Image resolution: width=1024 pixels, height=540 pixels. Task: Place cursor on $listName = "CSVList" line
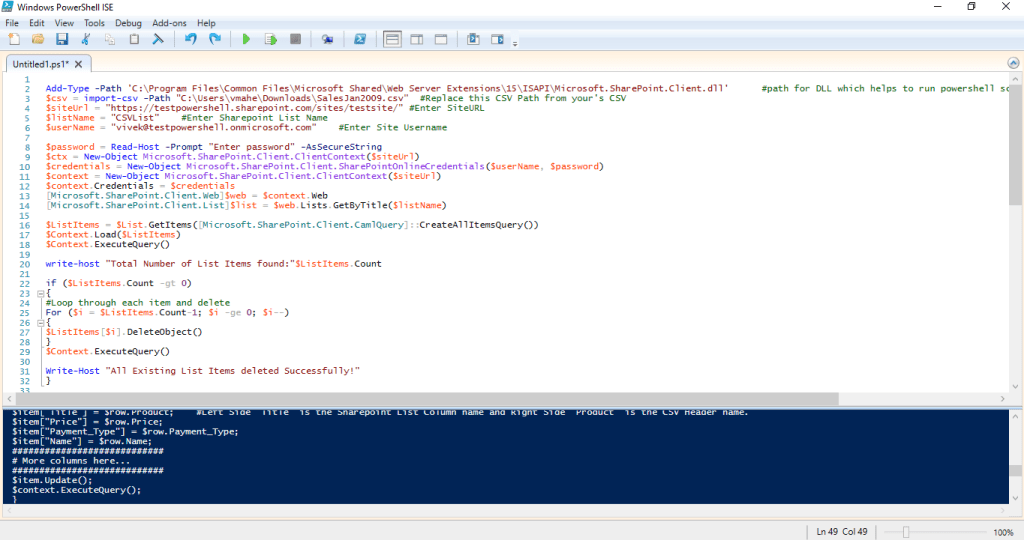coord(186,118)
